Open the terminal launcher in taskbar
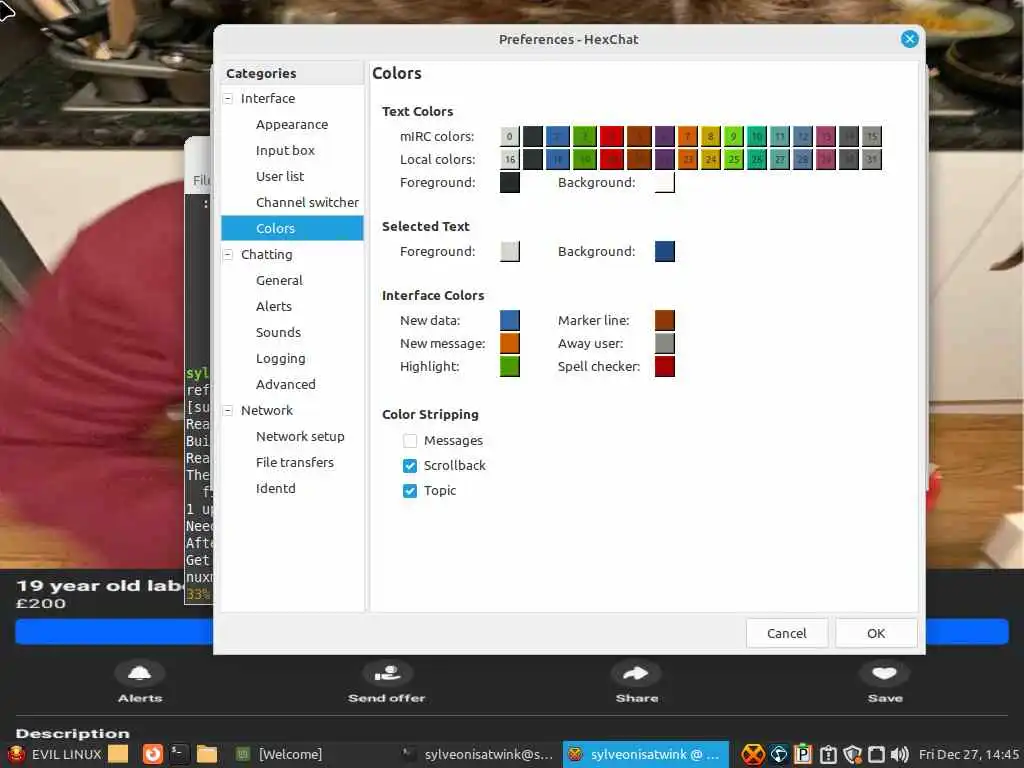Screen dimensions: 1024x768 click(178, 754)
